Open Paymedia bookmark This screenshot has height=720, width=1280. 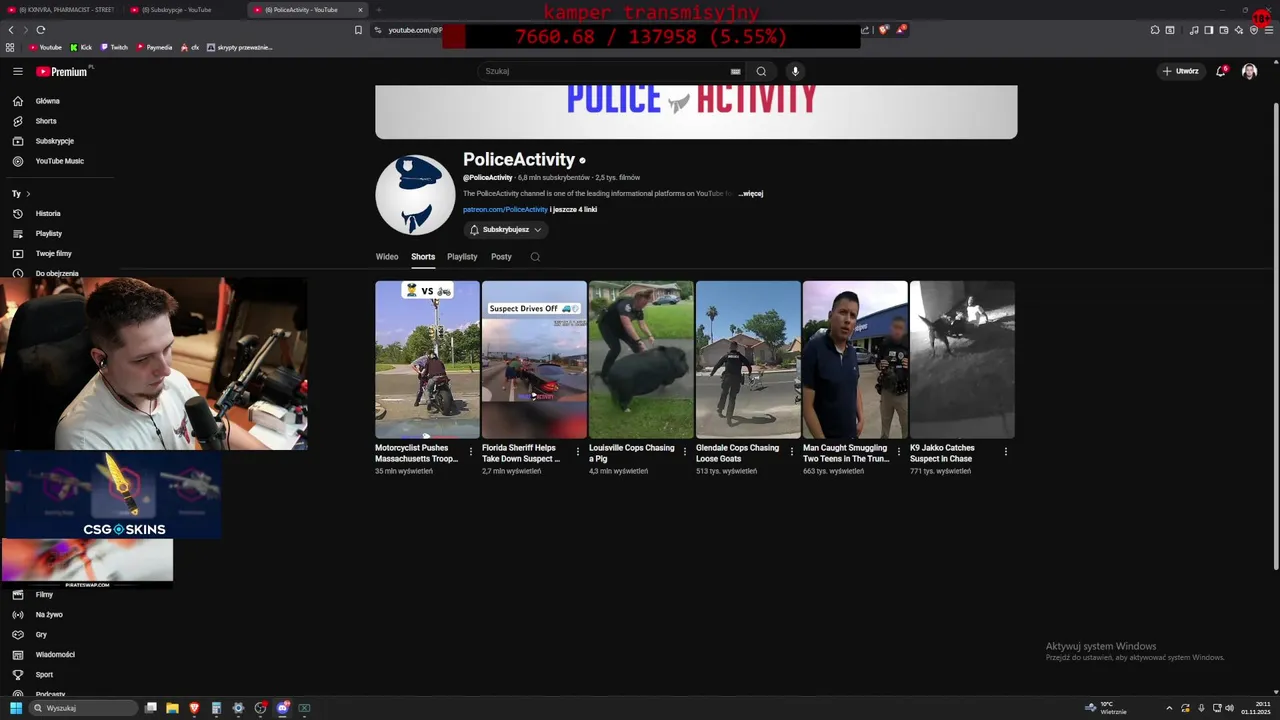click(x=154, y=47)
